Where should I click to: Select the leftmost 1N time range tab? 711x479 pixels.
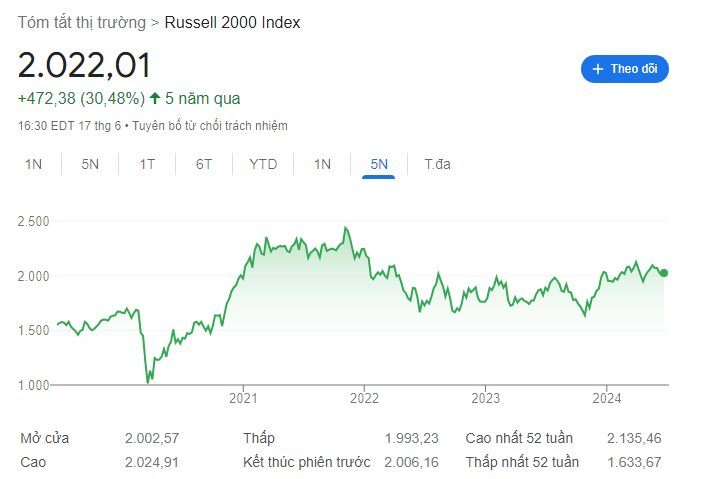tap(33, 164)
